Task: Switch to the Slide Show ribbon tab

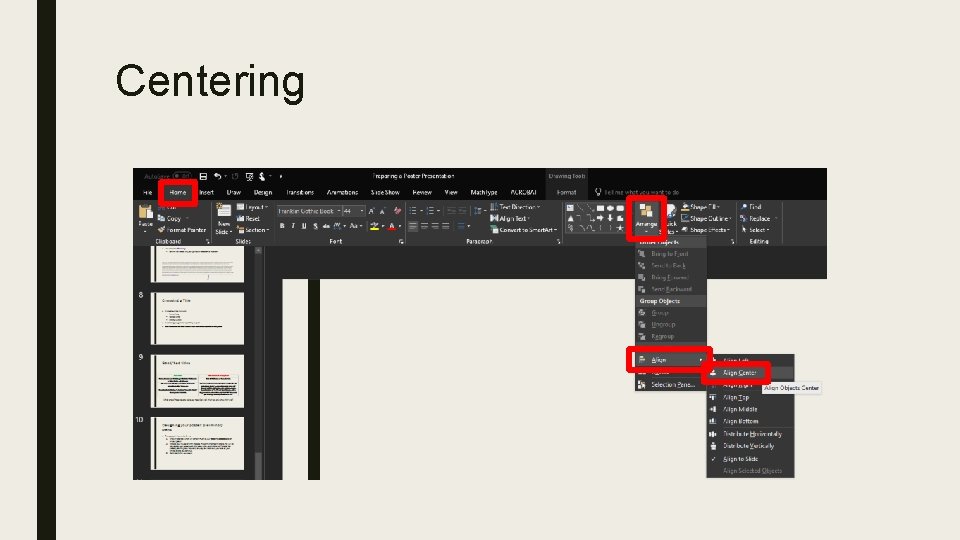Action: (x=385, y=192)
